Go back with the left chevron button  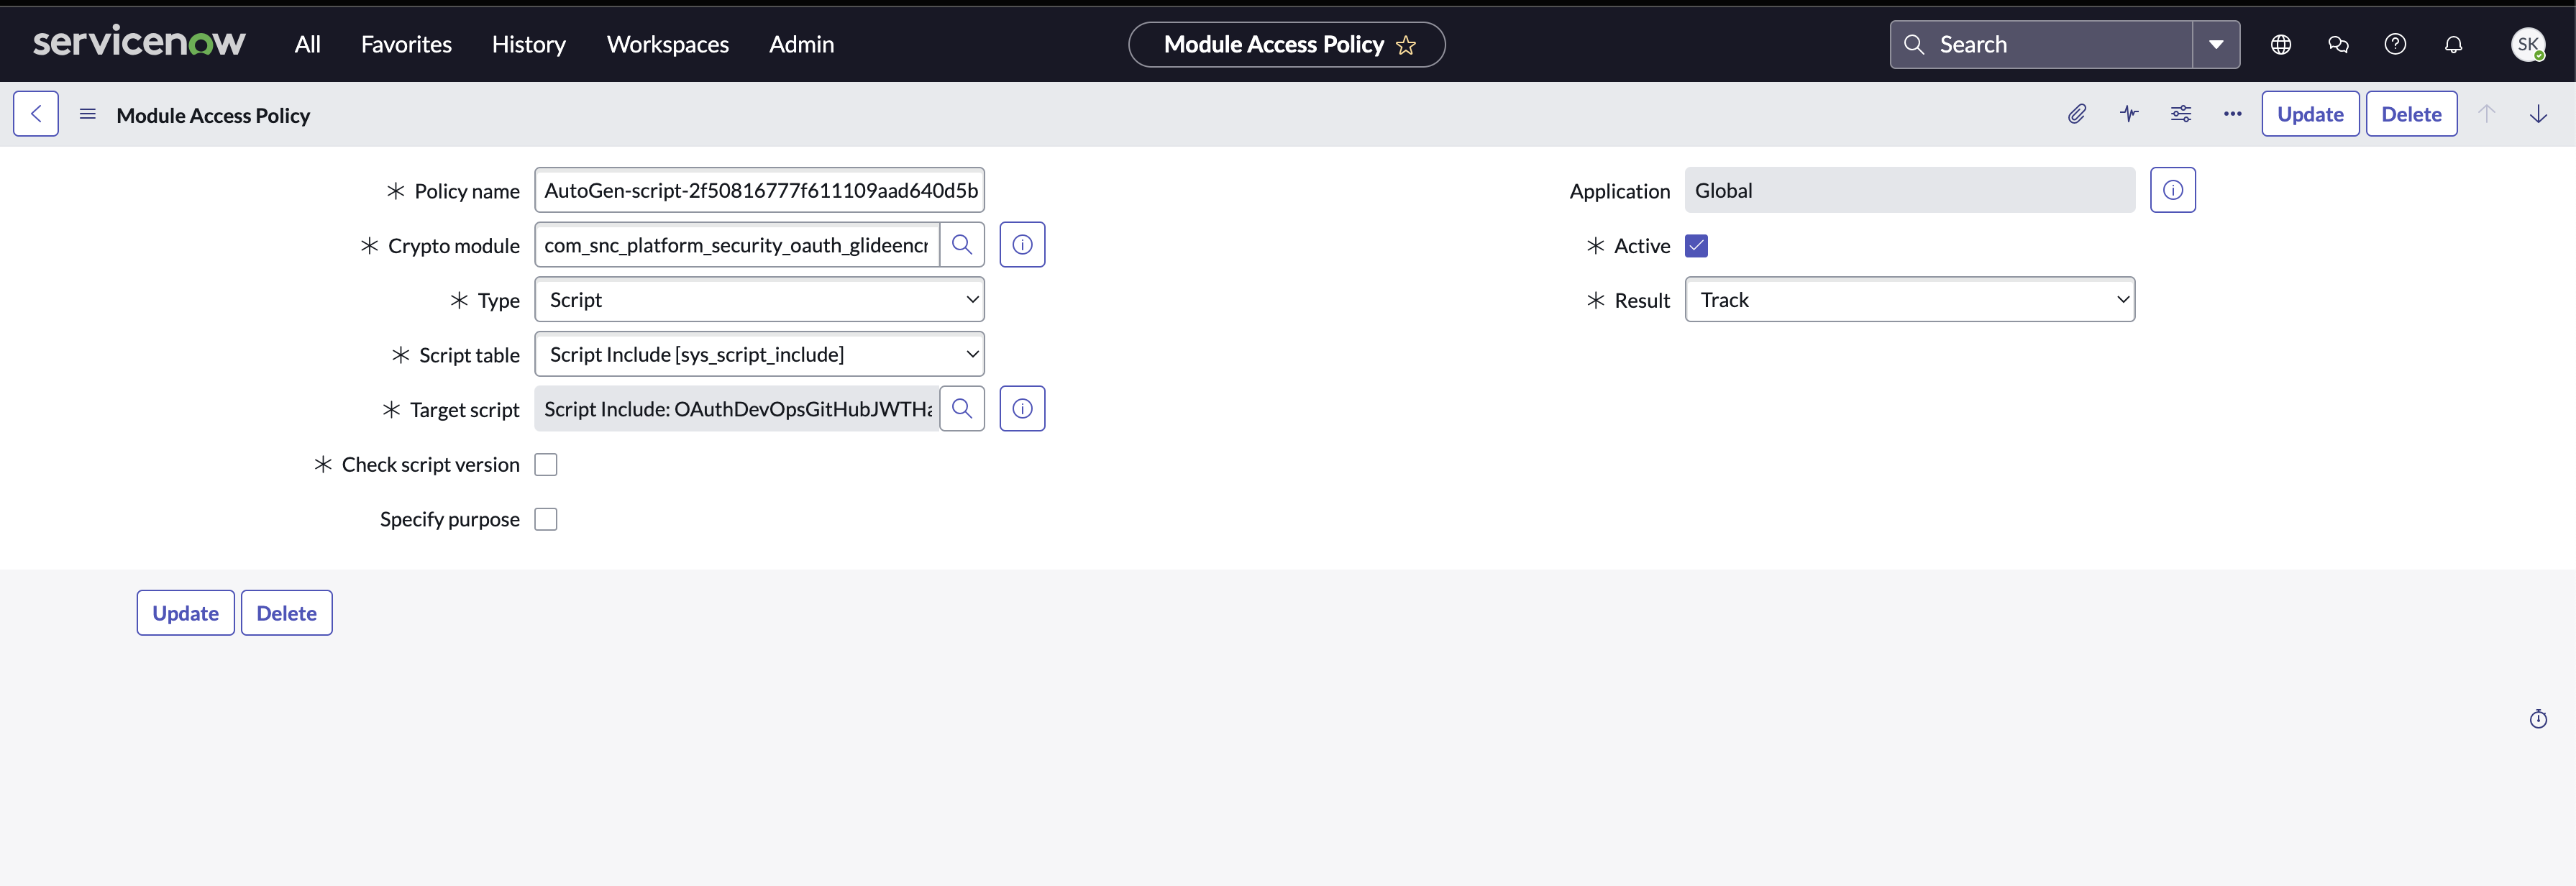coord(36,114)
